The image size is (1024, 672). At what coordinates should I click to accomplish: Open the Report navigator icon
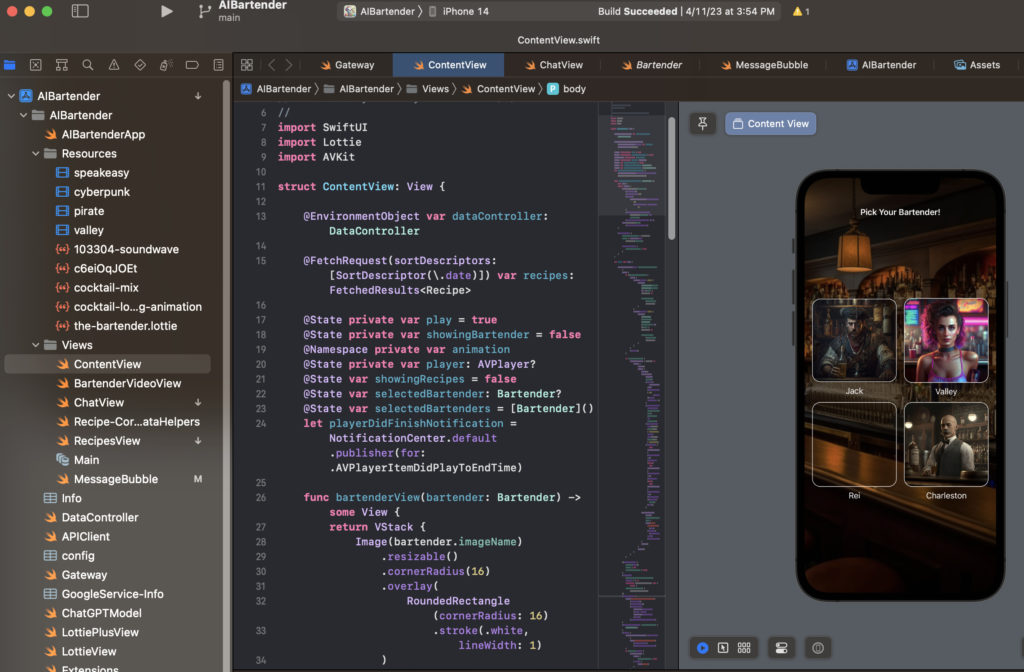[218, 65]
